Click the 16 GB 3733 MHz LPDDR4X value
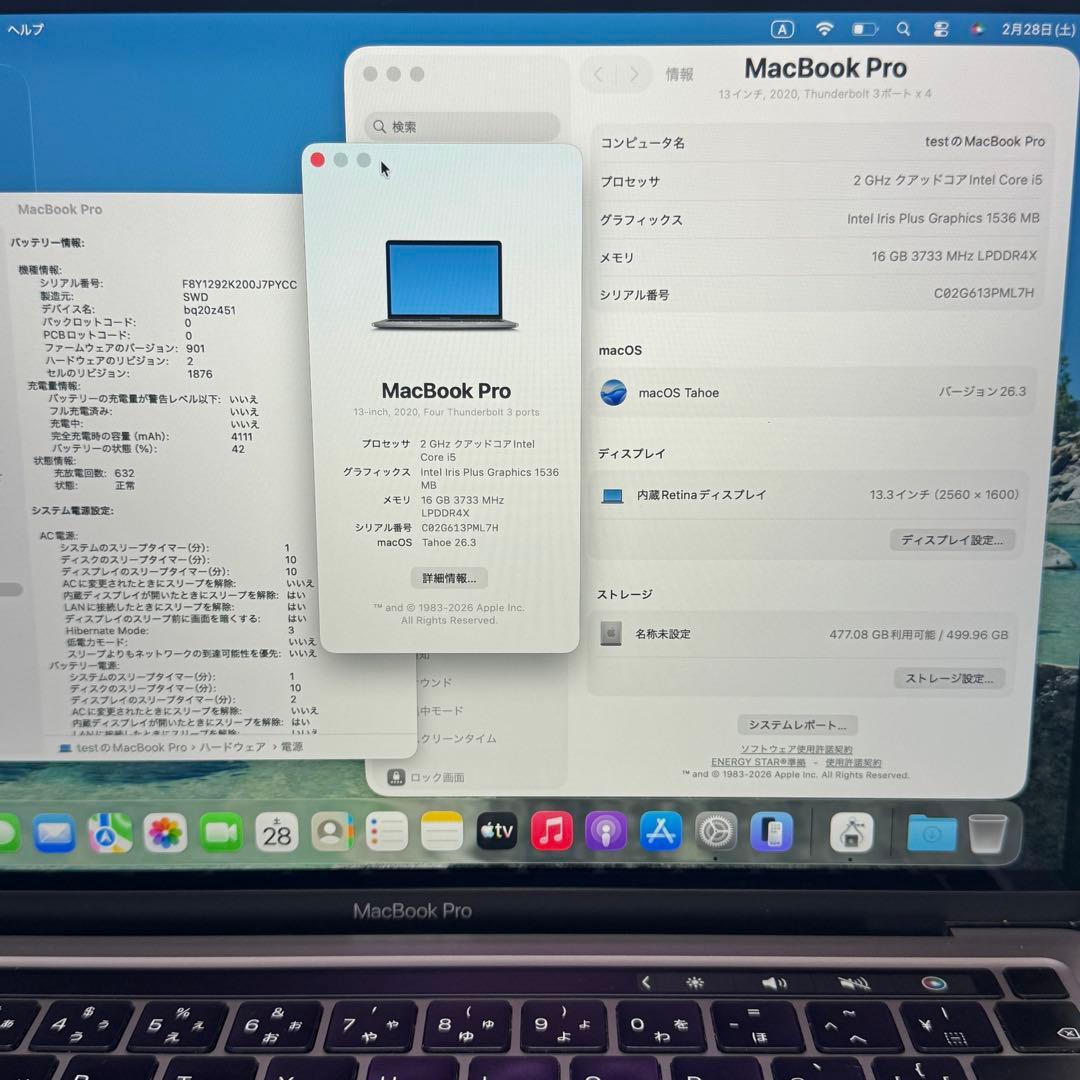Viewport: 1080px width, 1080px height. tap(954, 256)
